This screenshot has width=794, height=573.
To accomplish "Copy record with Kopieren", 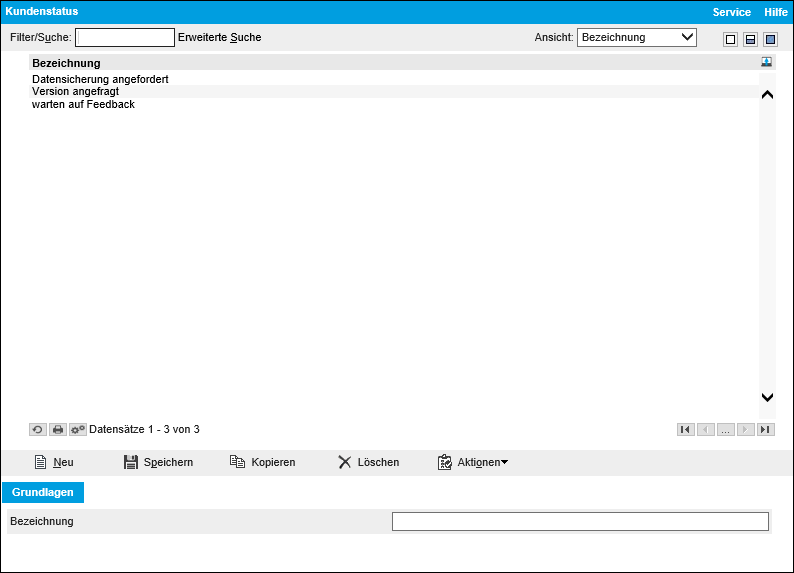I will tap(262, 462).
